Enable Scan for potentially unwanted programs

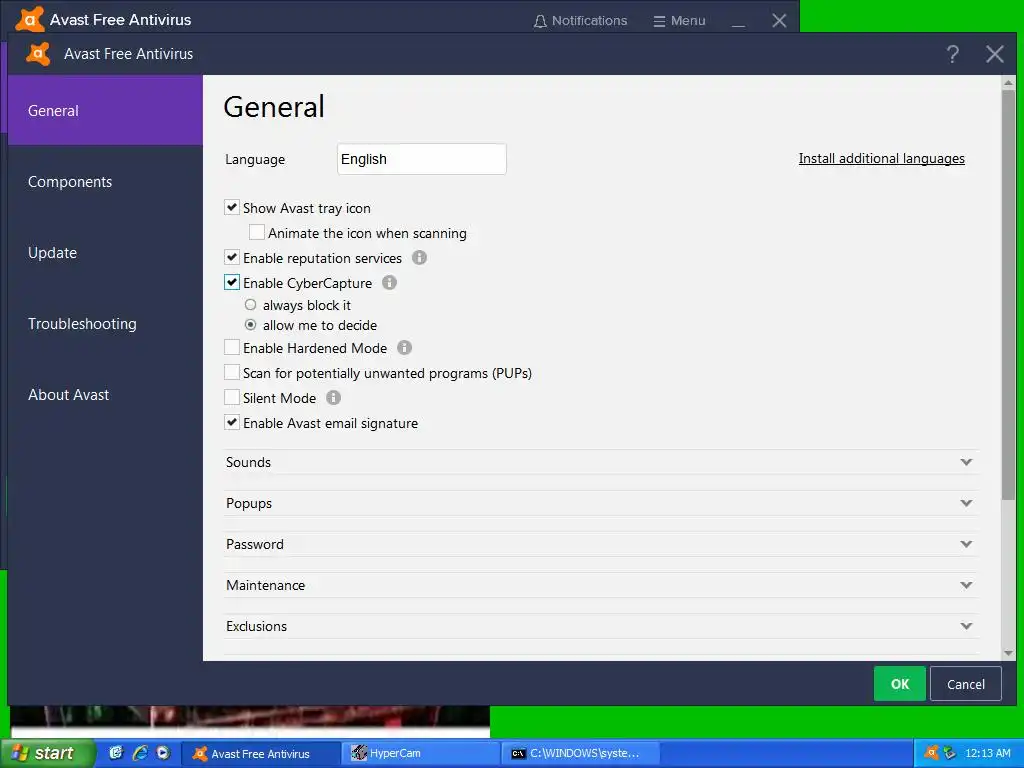click(232, 372)
